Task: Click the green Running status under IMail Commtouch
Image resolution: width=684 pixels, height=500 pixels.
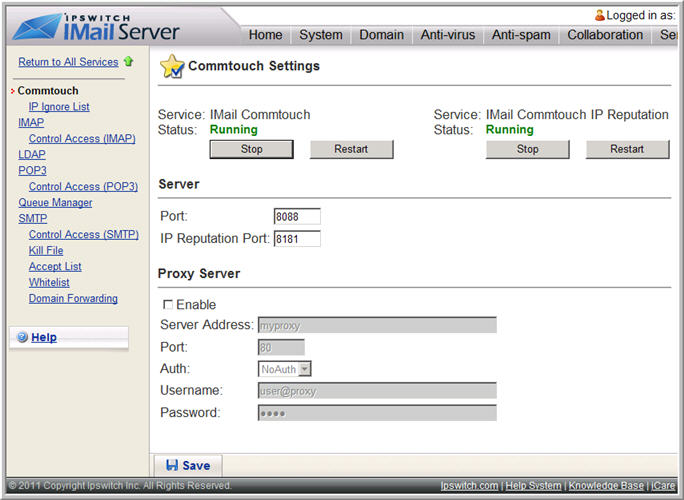Action: tap(233, 130)
